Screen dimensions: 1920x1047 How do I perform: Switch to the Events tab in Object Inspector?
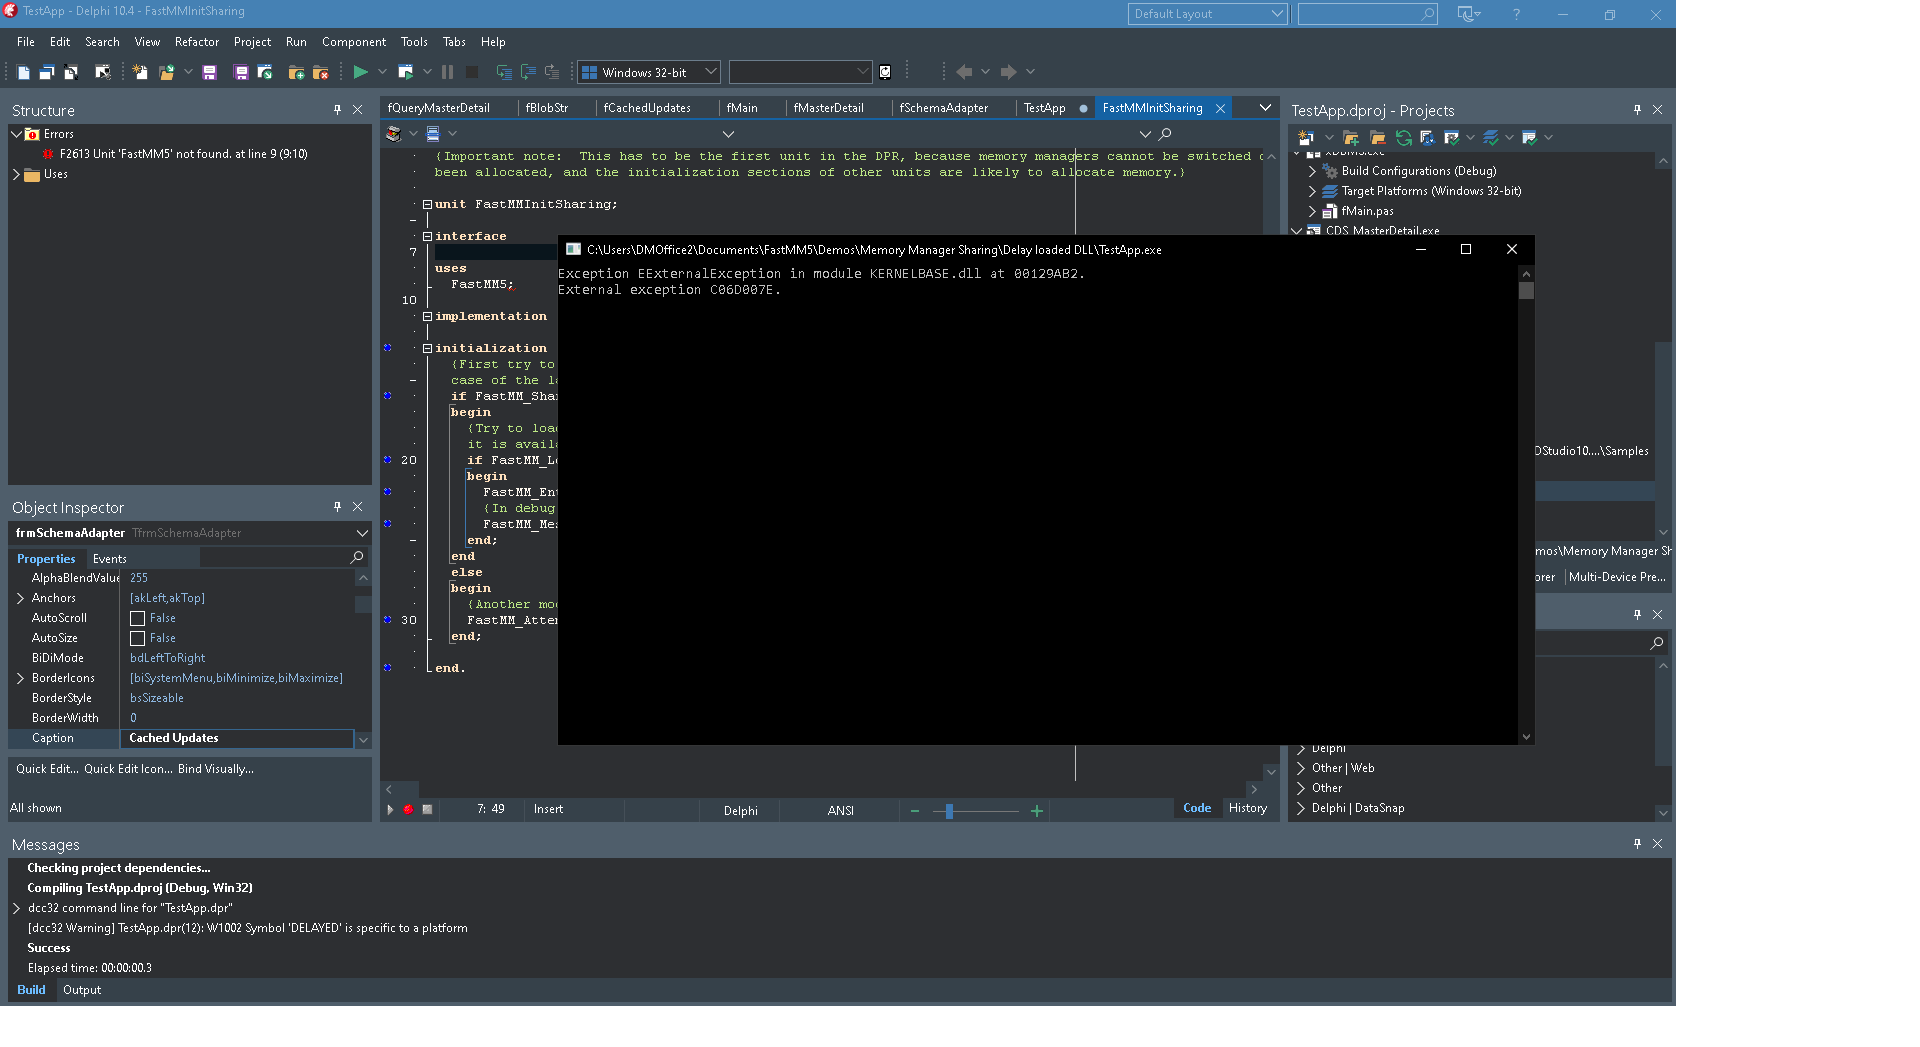109,559
